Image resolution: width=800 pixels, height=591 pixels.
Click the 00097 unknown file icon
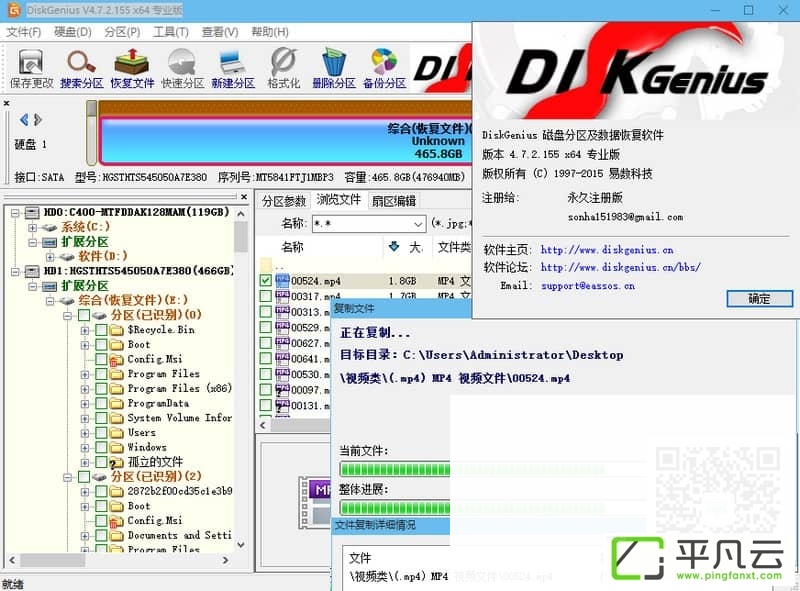[x=282, y=390]
